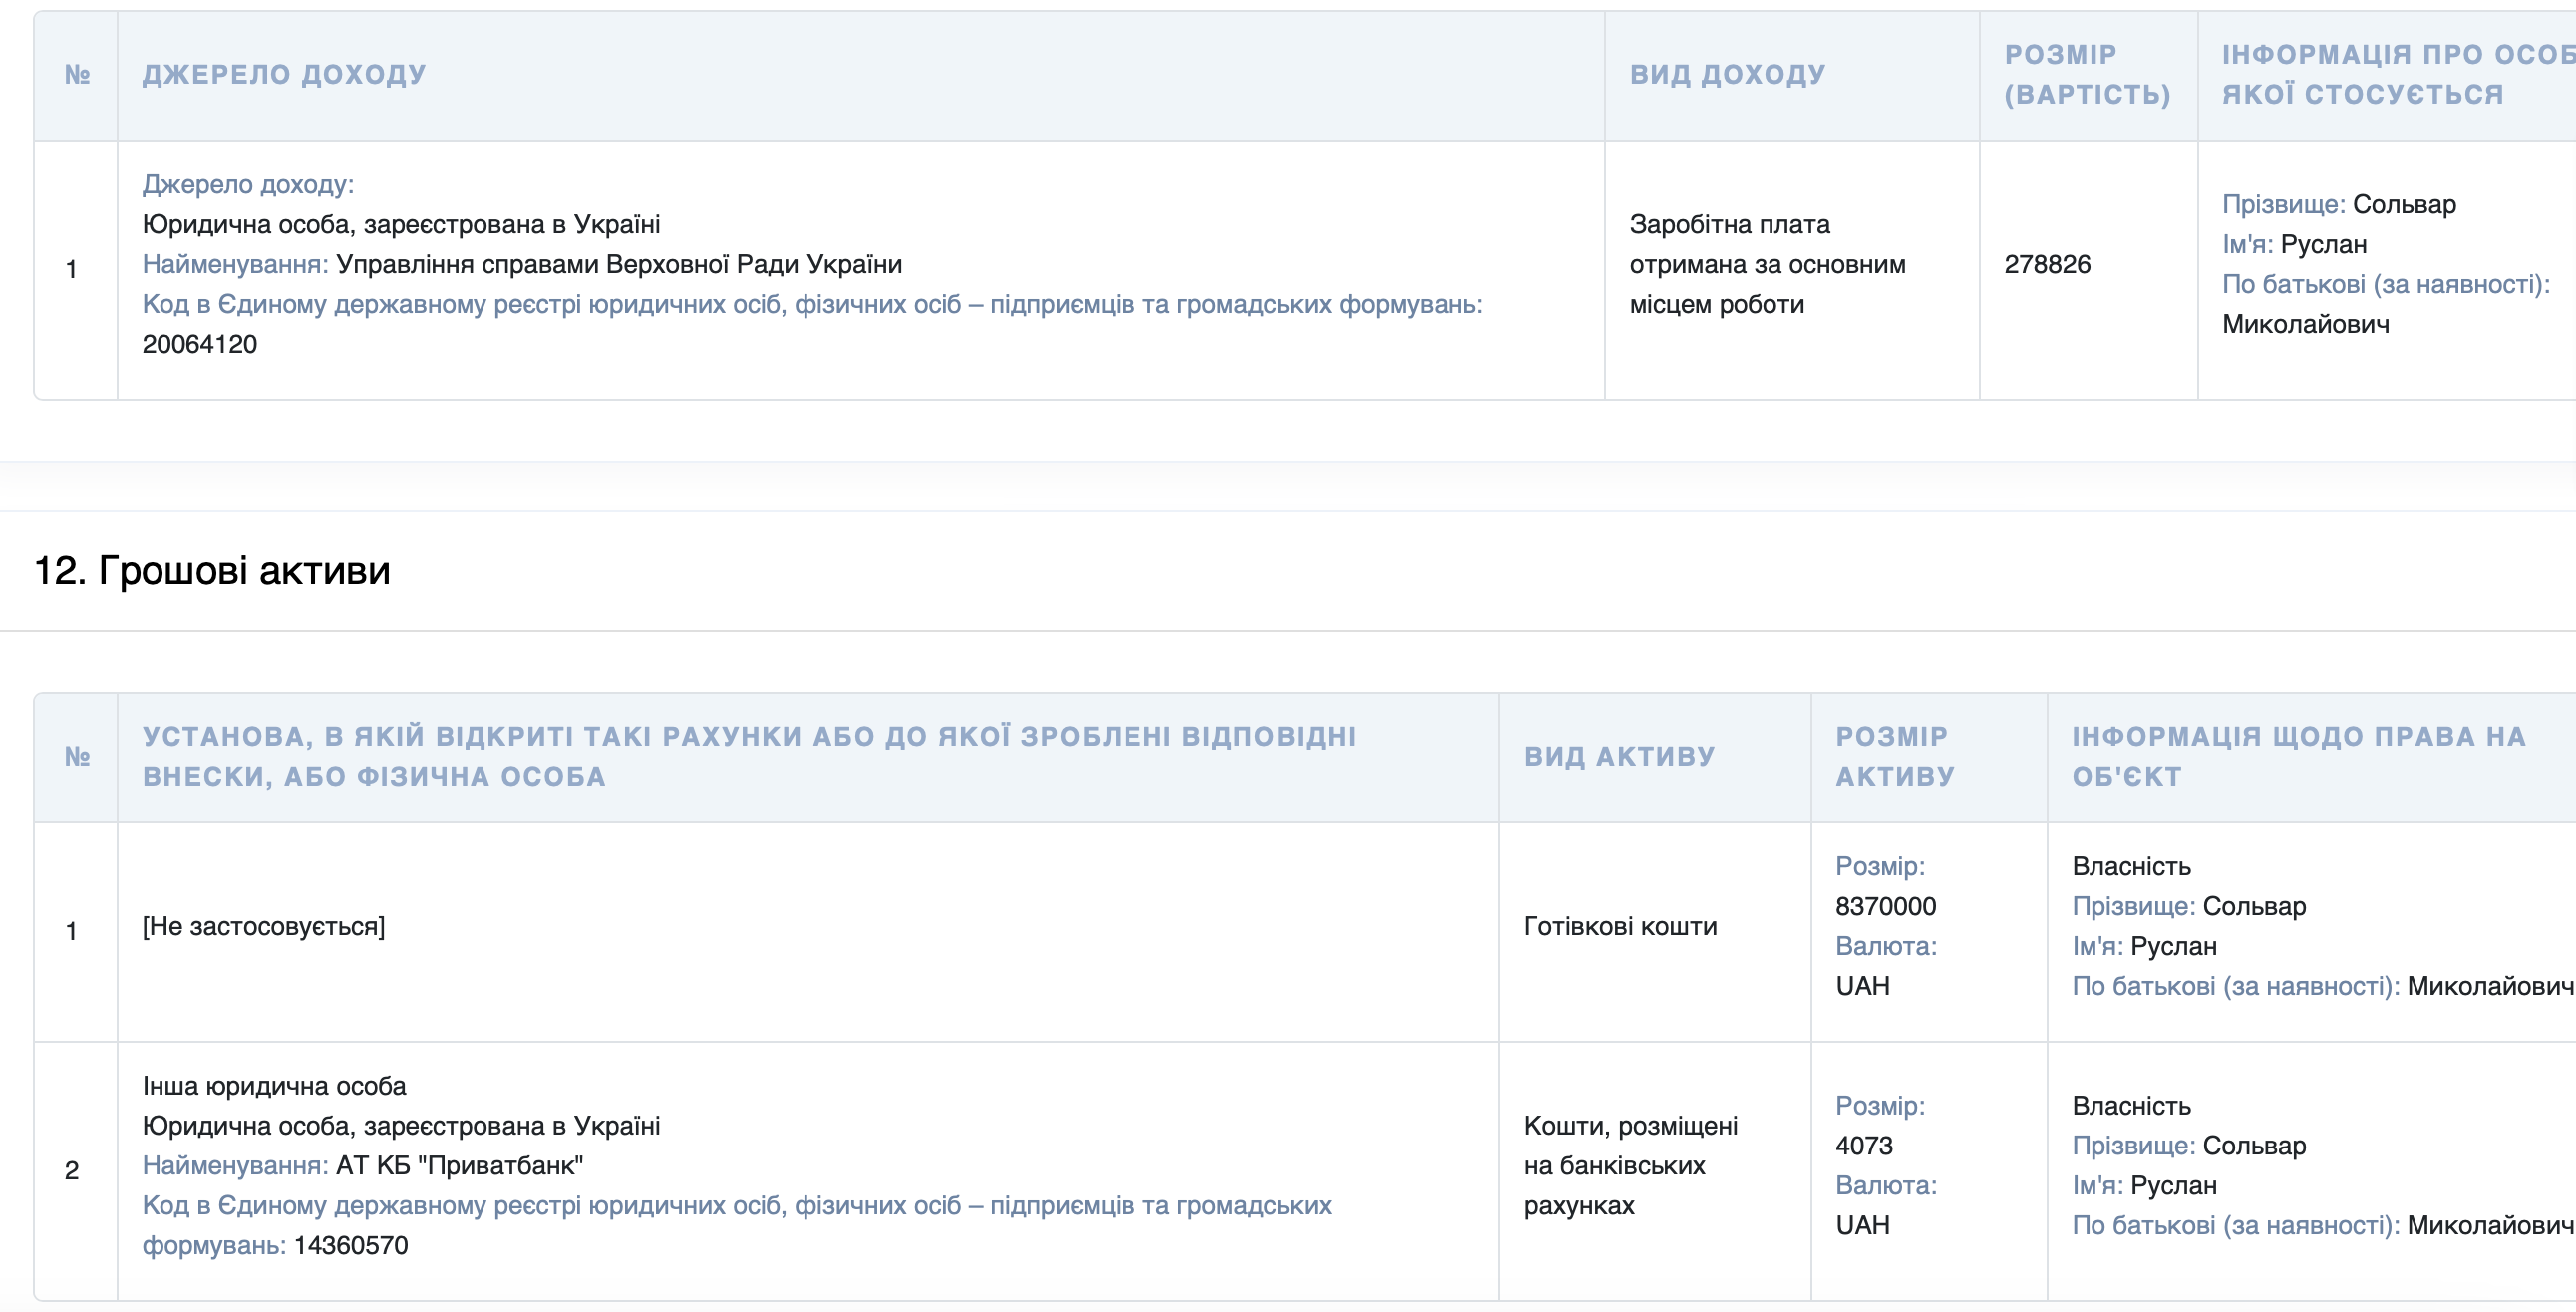2576x1312 pixels.
Task: Click the 'Готівкові кошти' asset type cell
Action: point(1620,926)
